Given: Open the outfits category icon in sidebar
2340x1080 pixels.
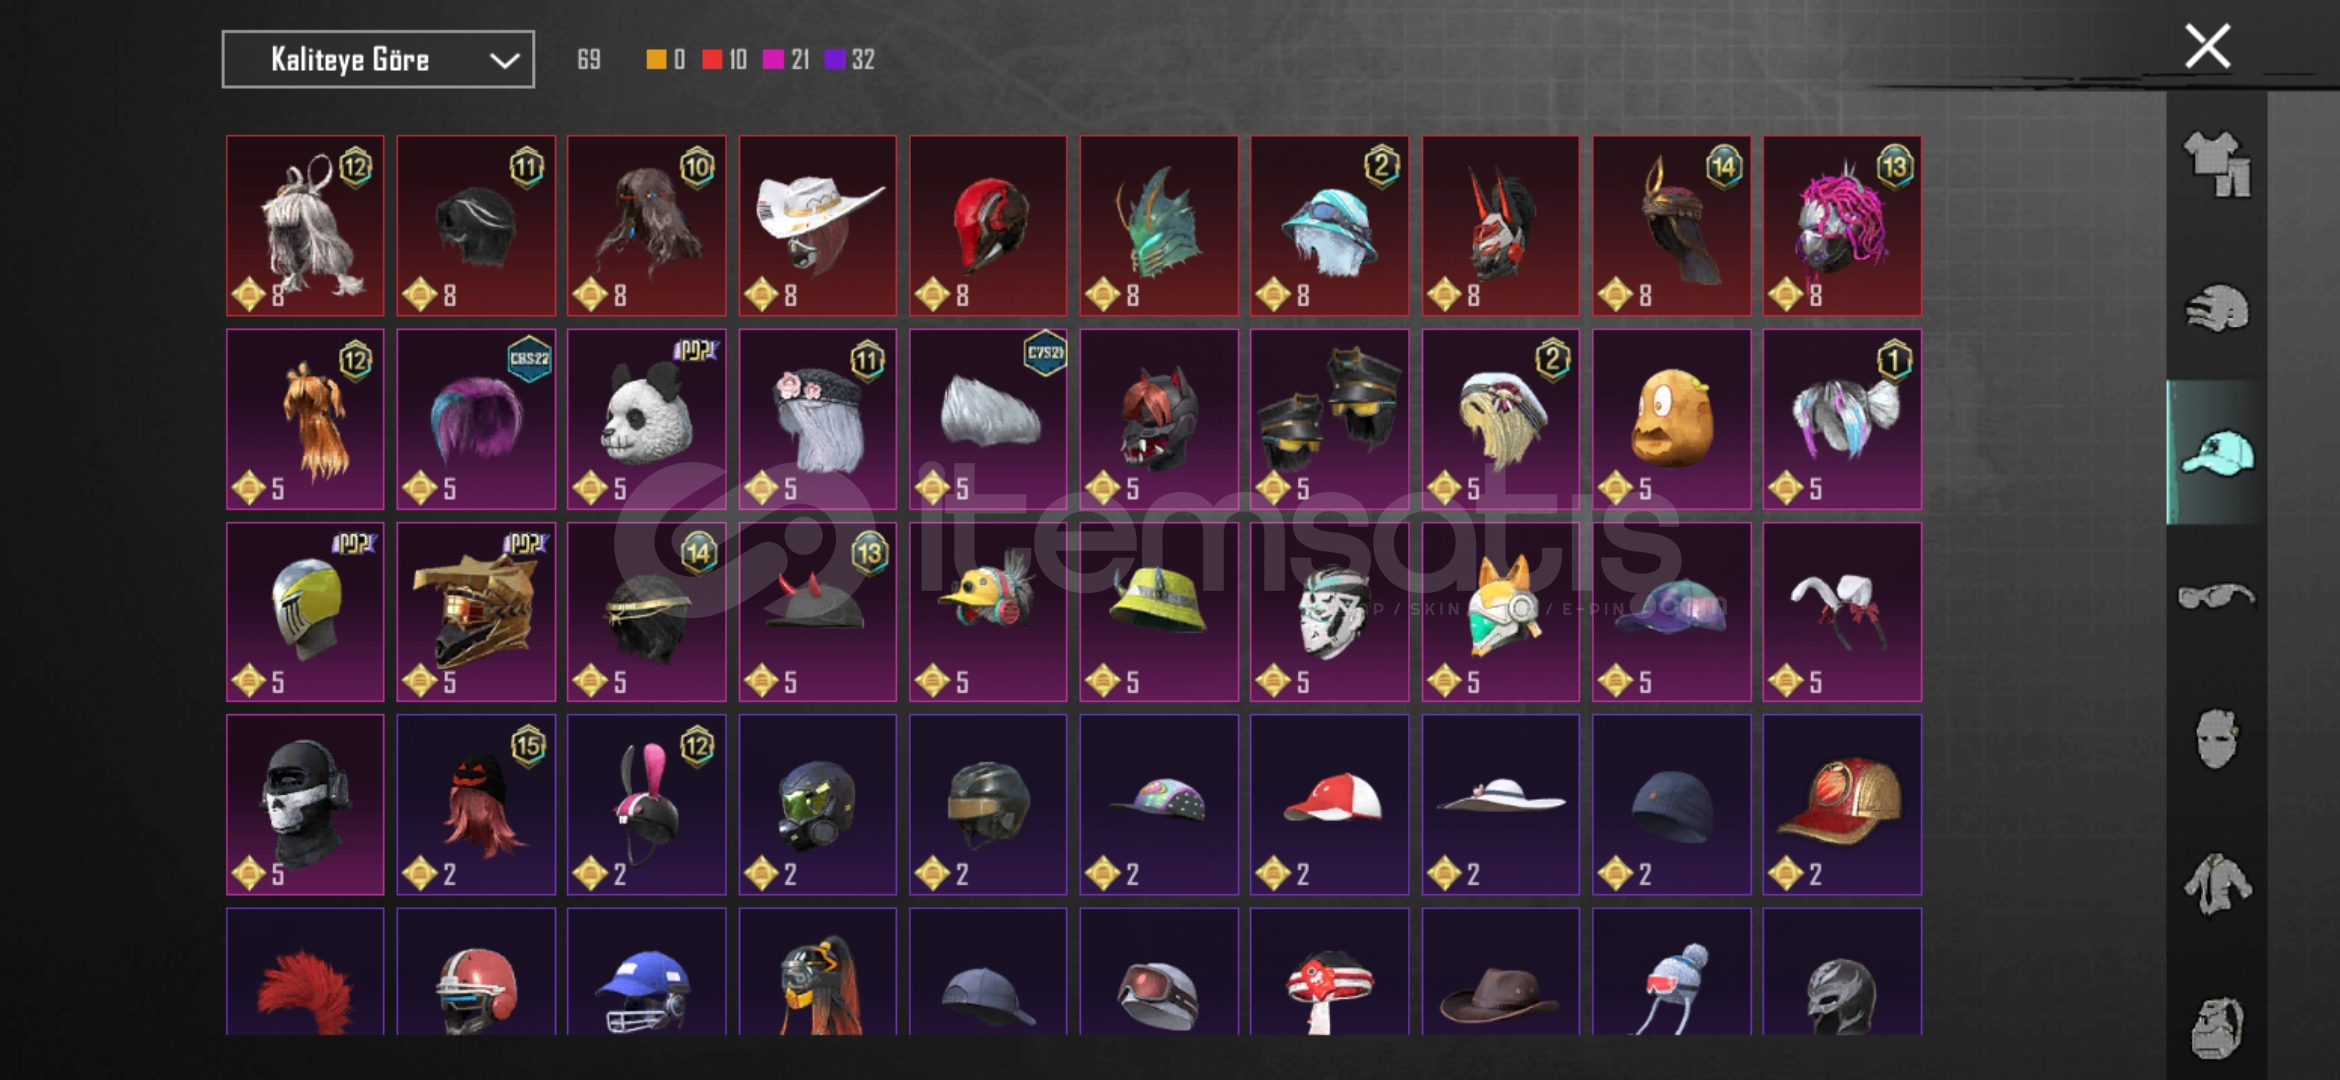Looking at the screenshot, I should click(2217, 164).
